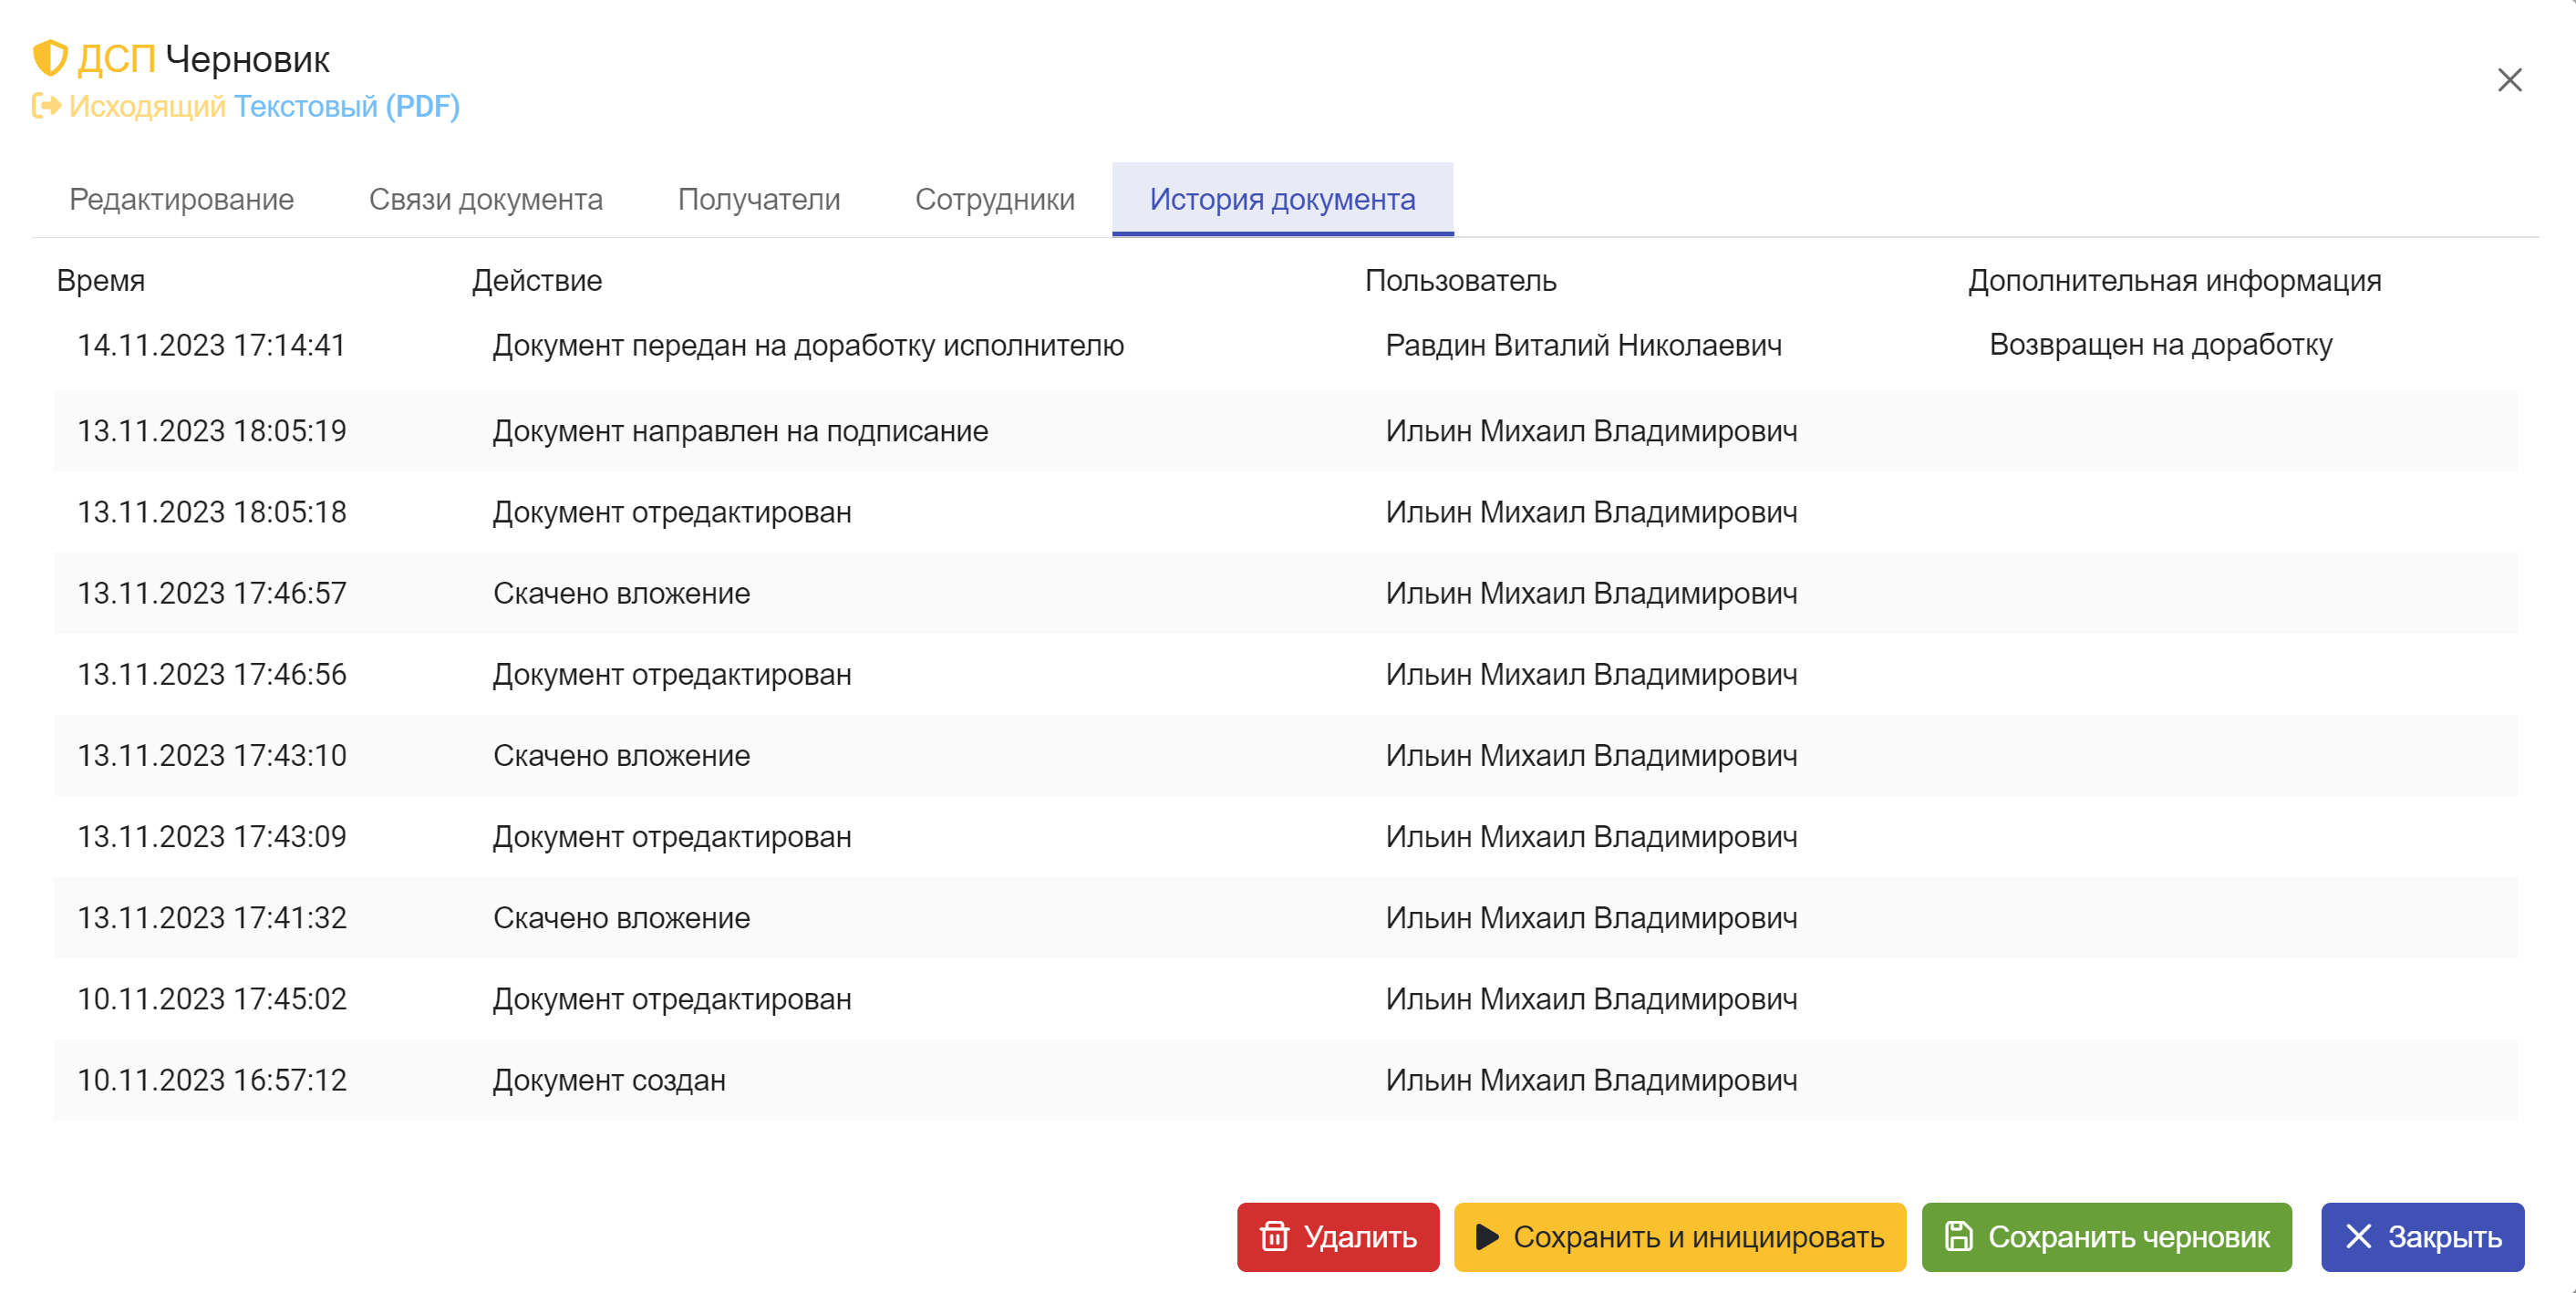Click timestamp 13.11.2023 17:43:09

click(211, 836)
